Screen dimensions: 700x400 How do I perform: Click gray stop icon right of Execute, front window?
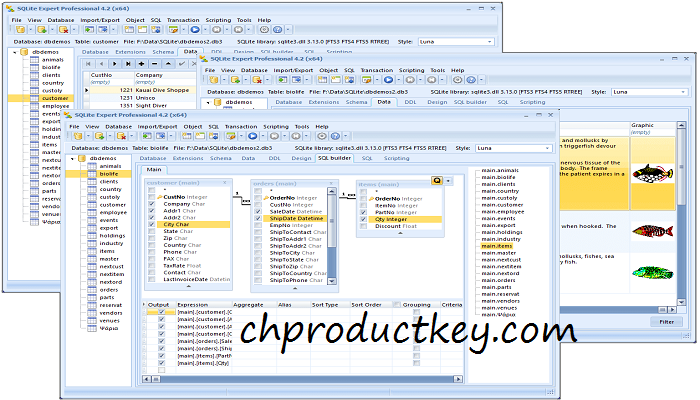275,136
